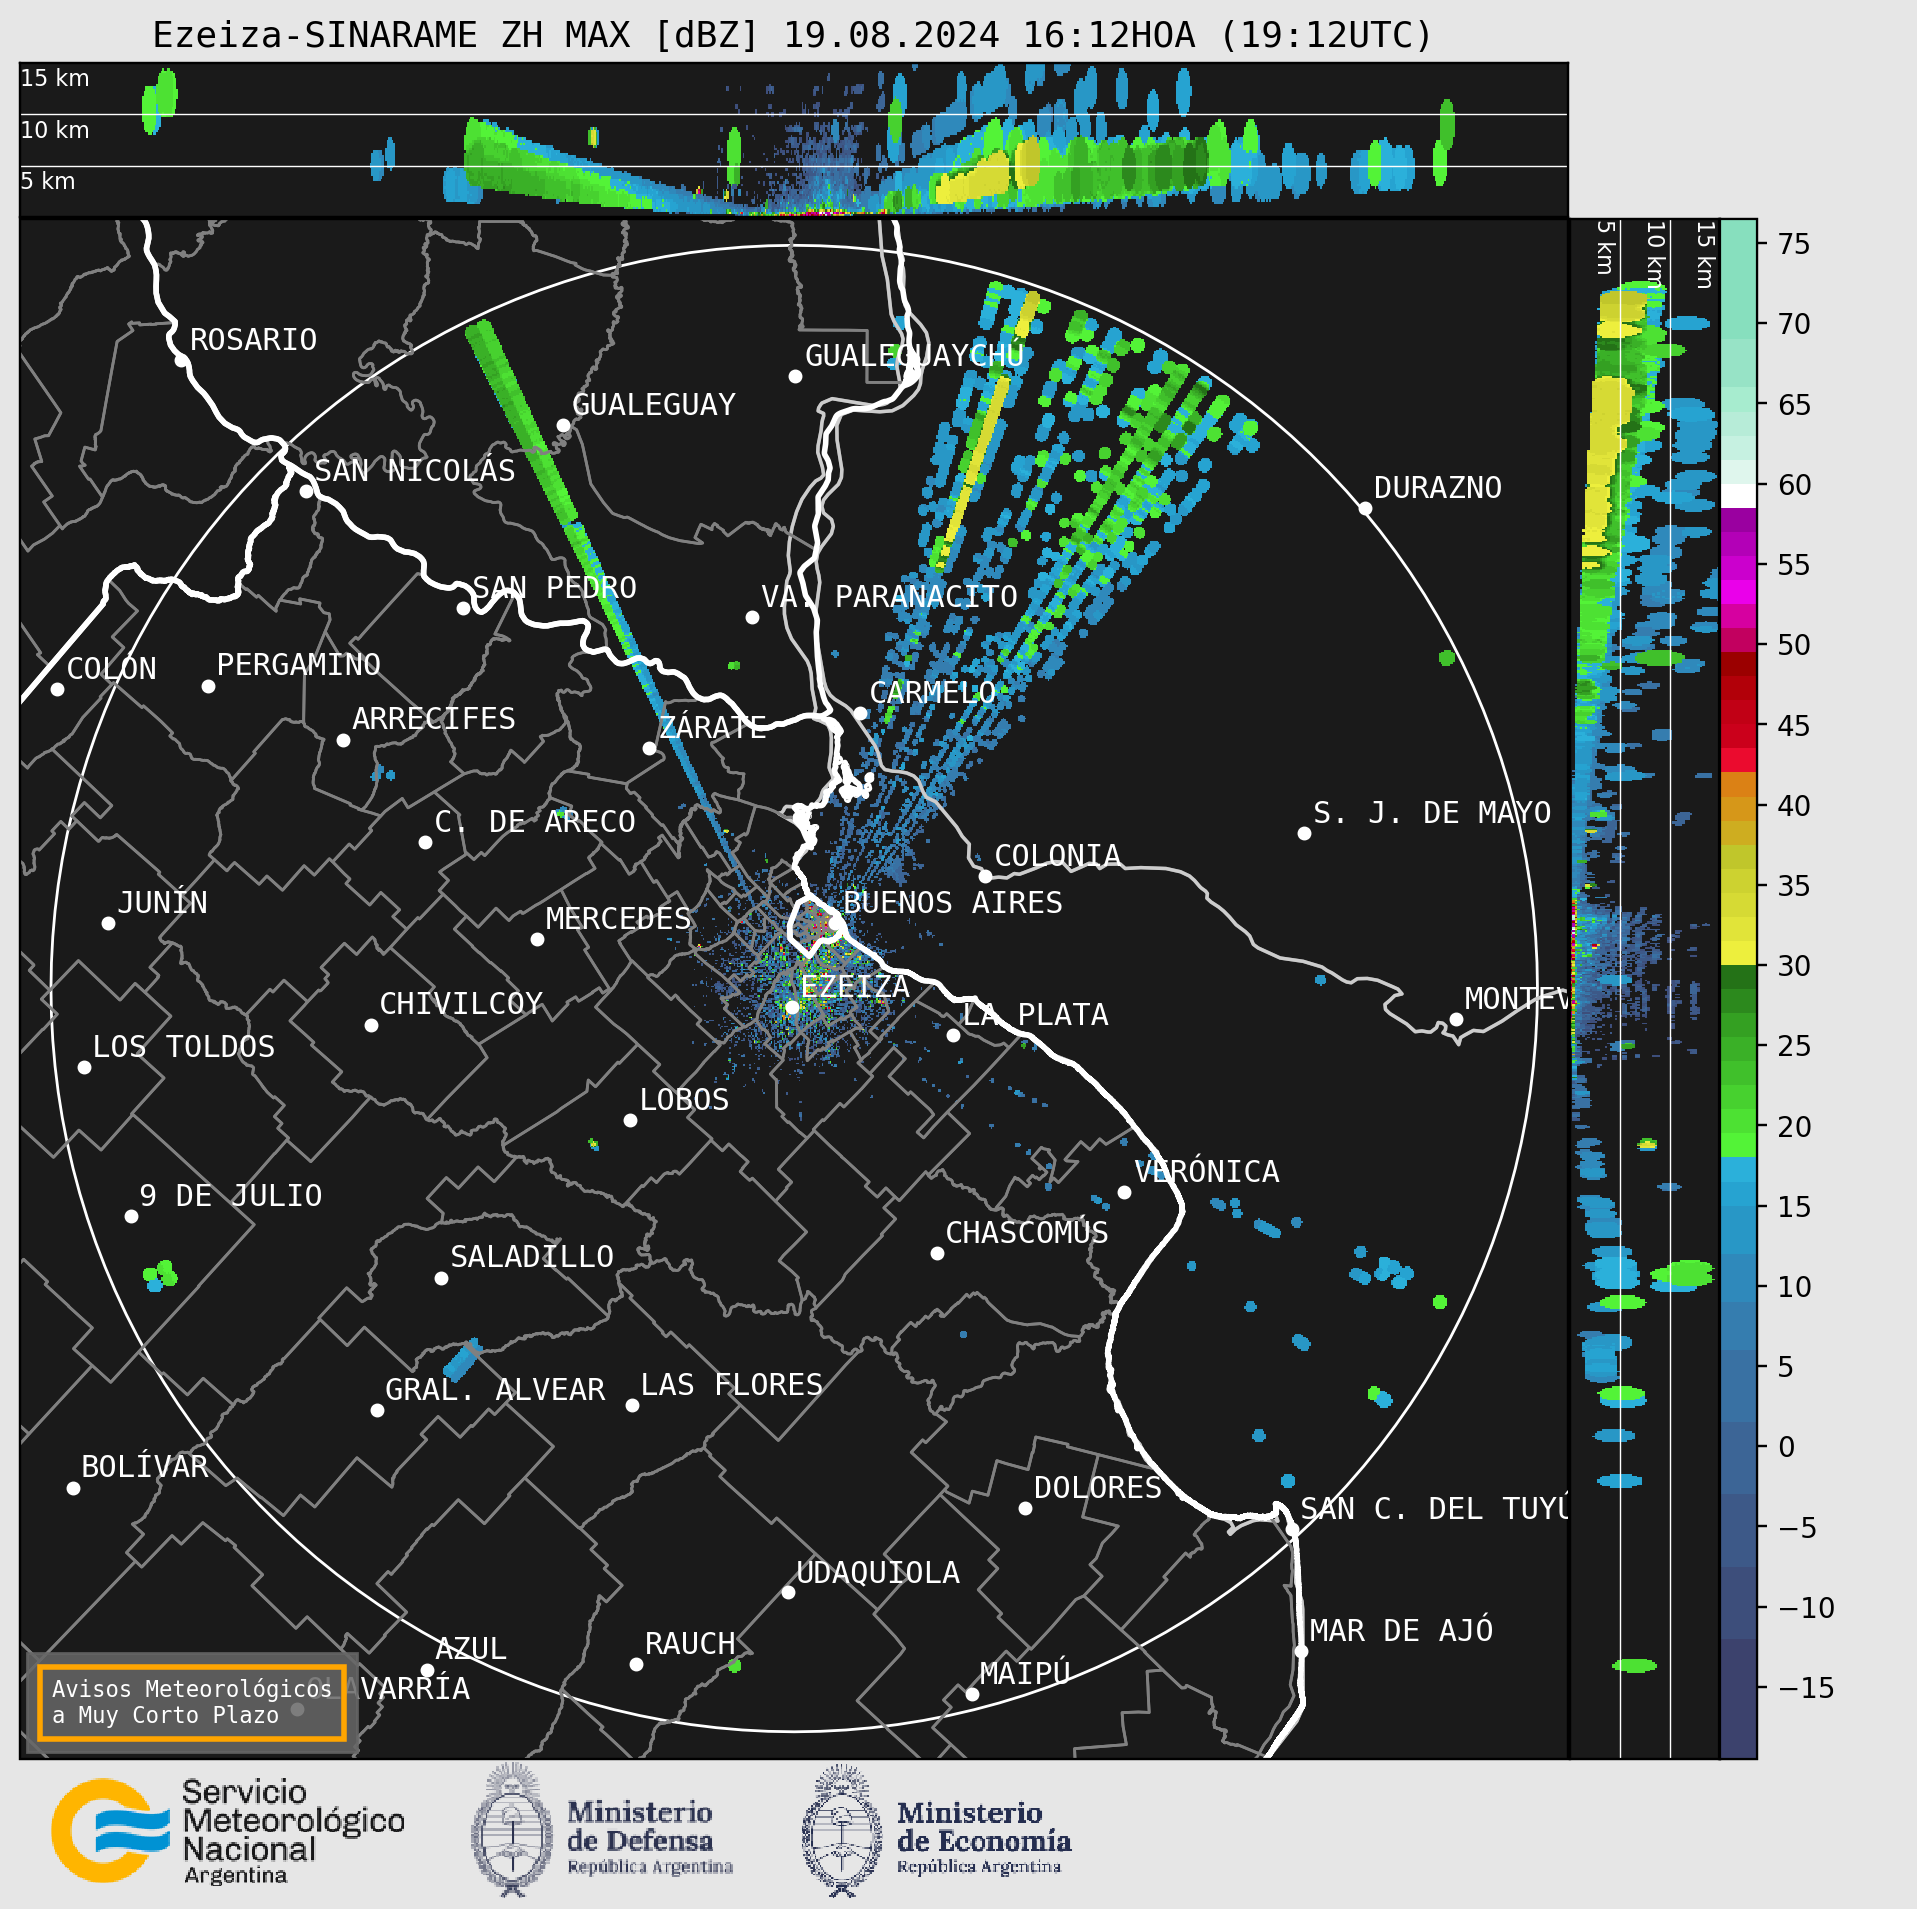This screenshot has width=1917, height=1909.
Task: Click the CARMELO city label
Action: click(932, 693)
